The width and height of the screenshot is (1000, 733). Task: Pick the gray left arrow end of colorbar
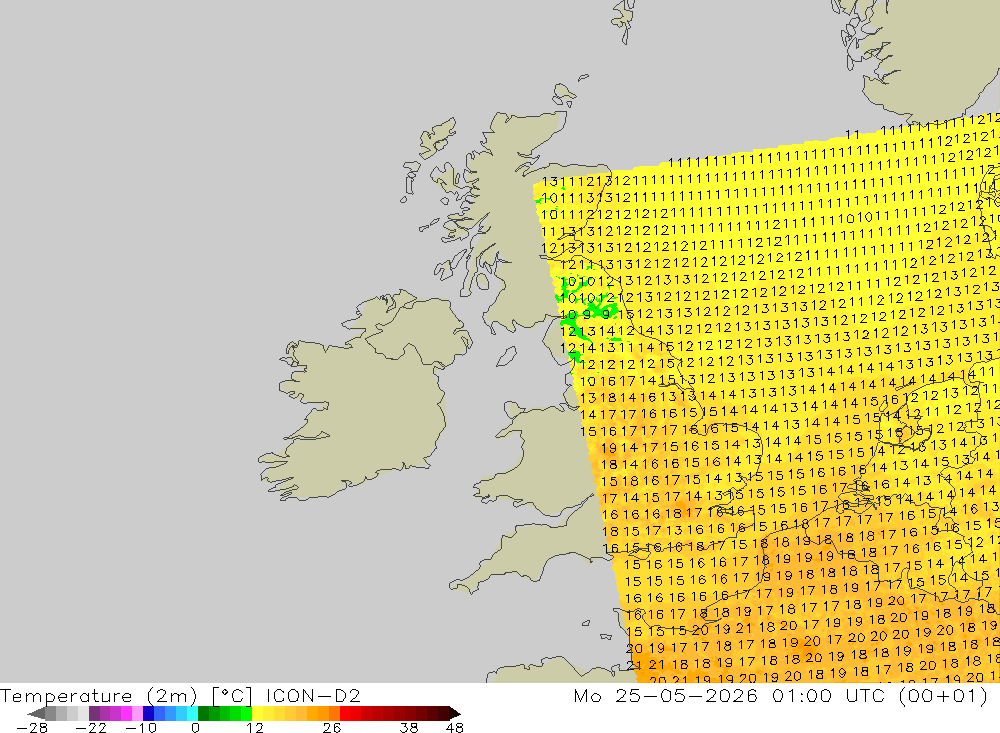(x=36, y=713)
